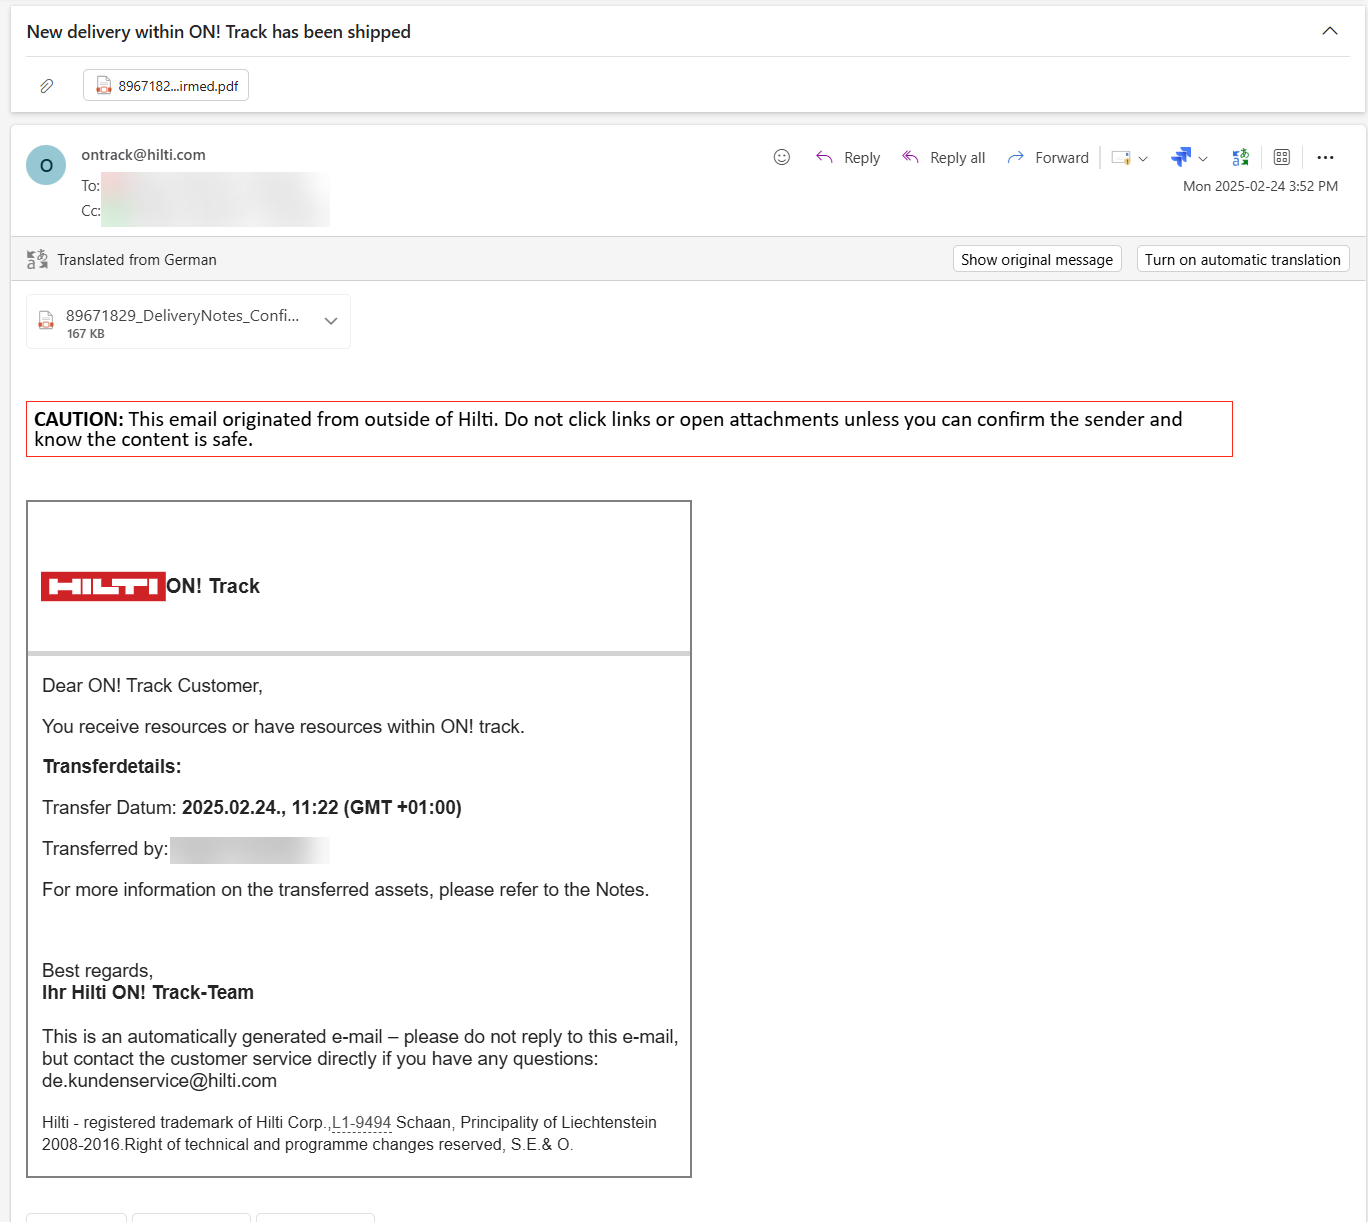Open dropdown arrow next to flag icon

(1143, 158)
